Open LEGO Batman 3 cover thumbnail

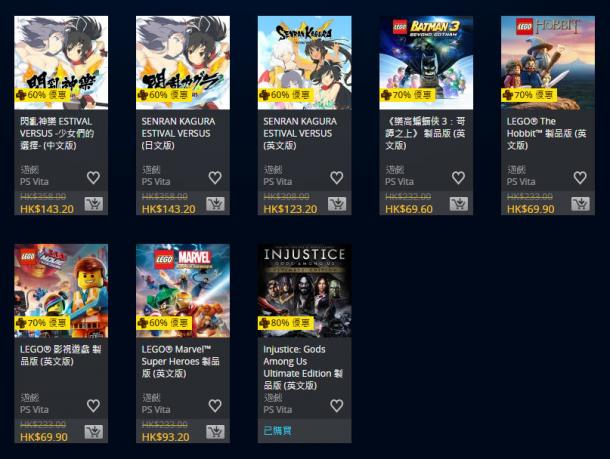(x=426, y=63)
